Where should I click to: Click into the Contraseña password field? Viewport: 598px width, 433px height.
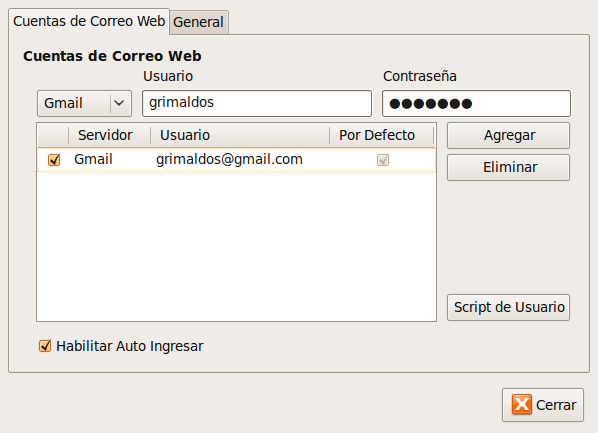click(x=476, y=103)
